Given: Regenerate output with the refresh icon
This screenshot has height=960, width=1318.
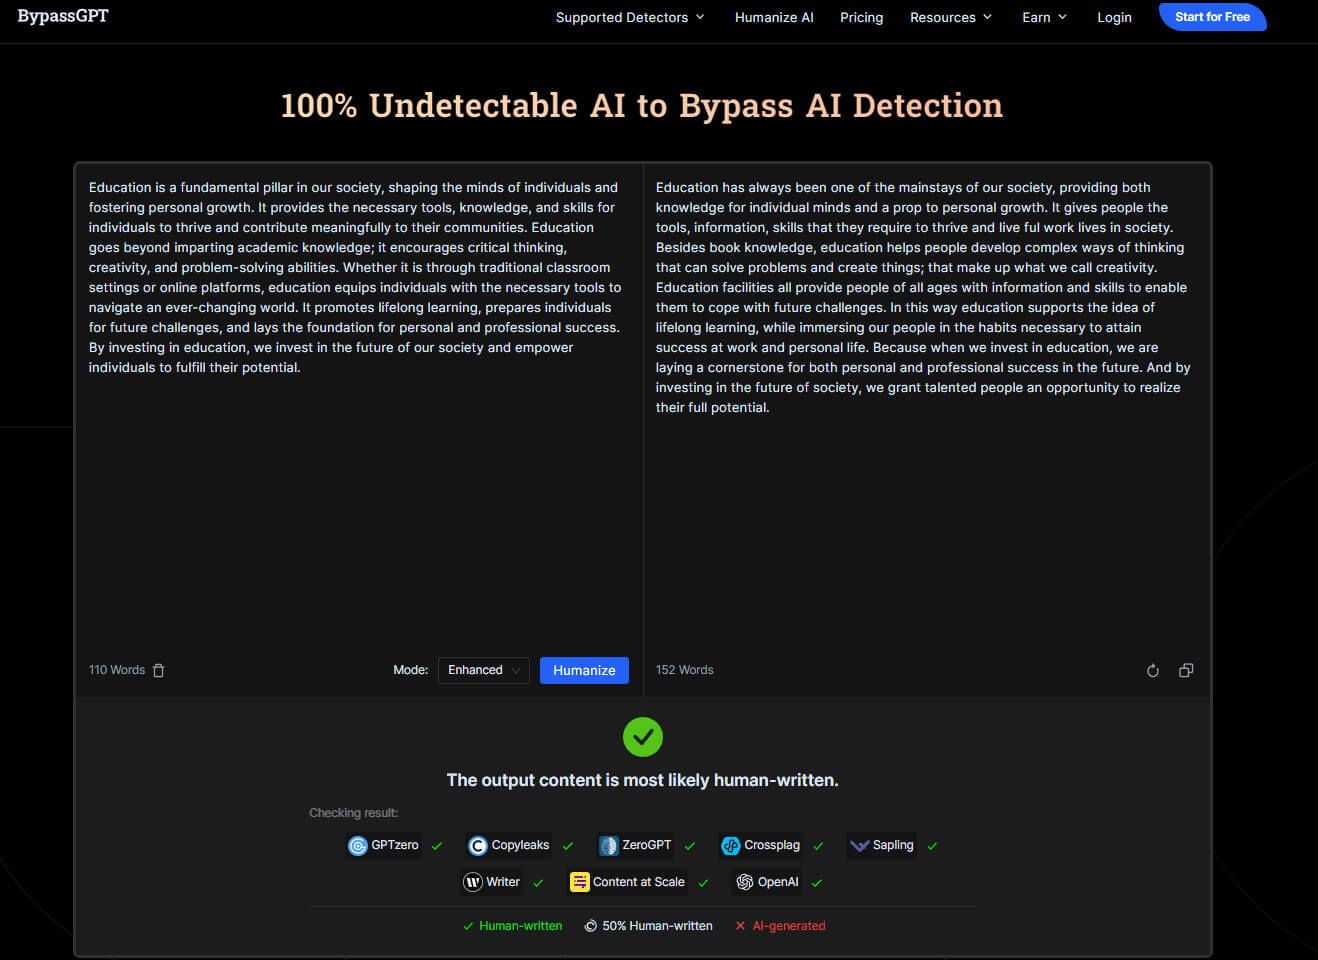Looking at the screenshot, I should click(x=1152, y=670).
